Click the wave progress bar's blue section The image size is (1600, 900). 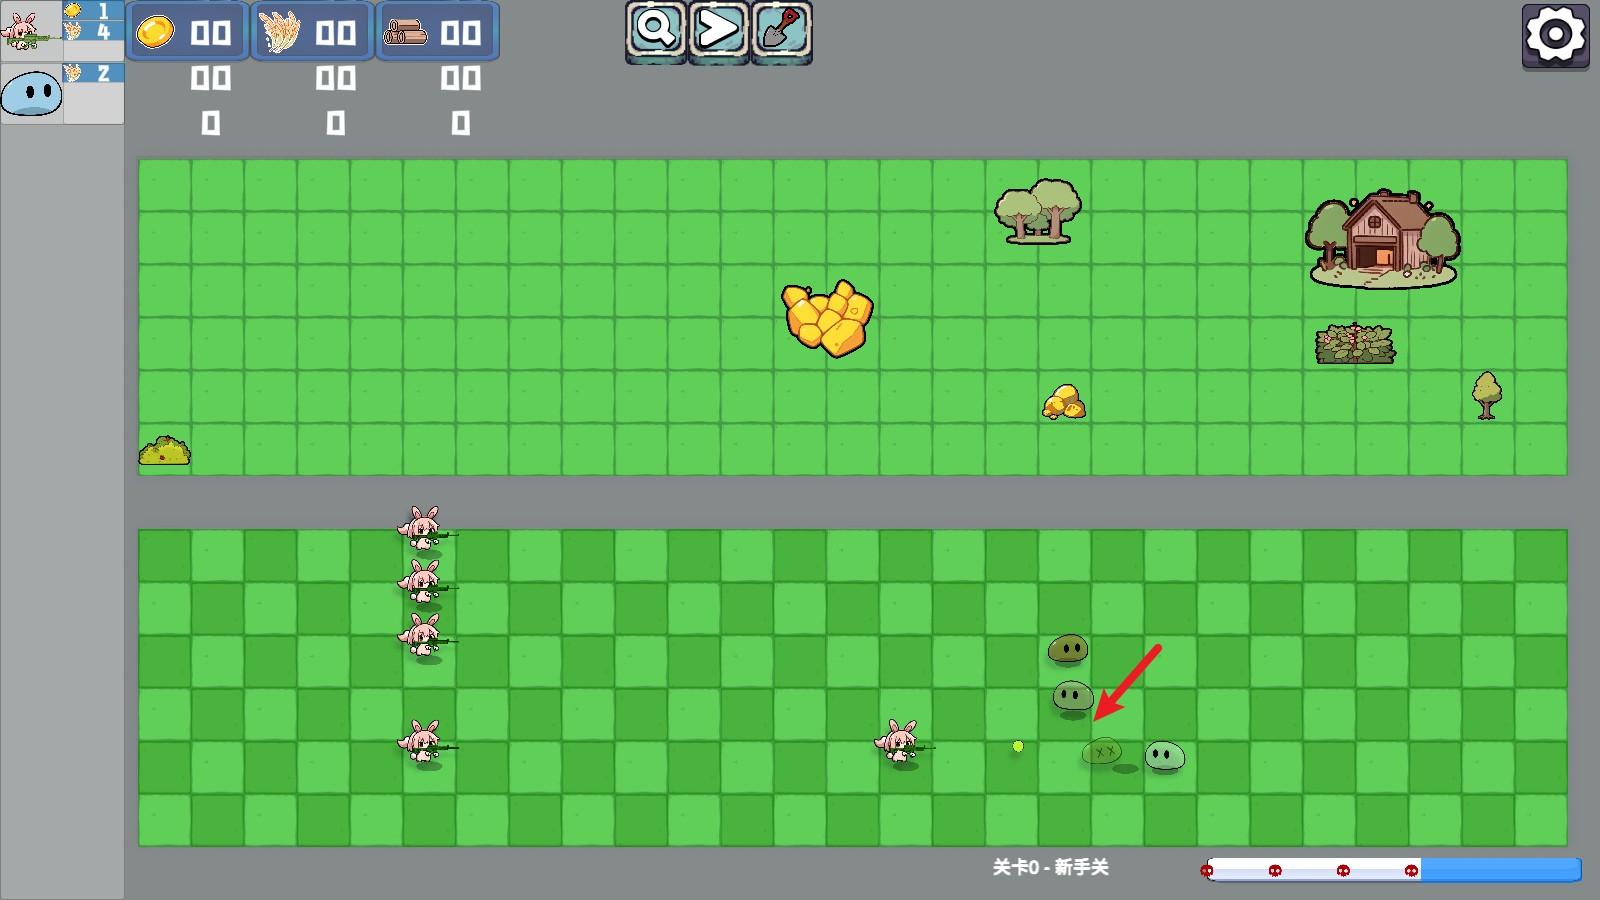pos(1500,870)
